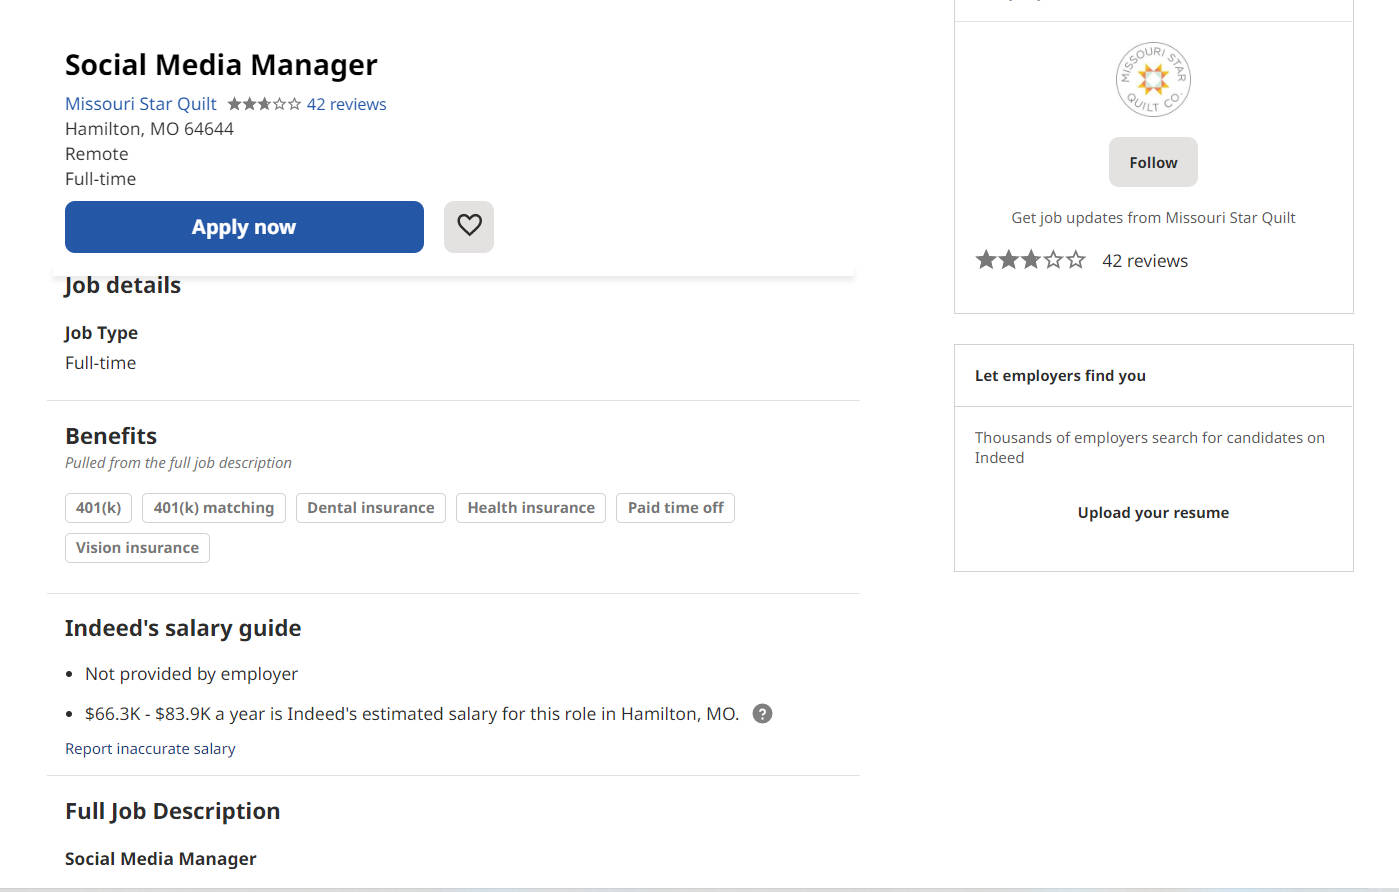Screen dimensions: 1399x892
Task: Open the Missouri Star Quilt company link
Action: [x=141, y=104]
